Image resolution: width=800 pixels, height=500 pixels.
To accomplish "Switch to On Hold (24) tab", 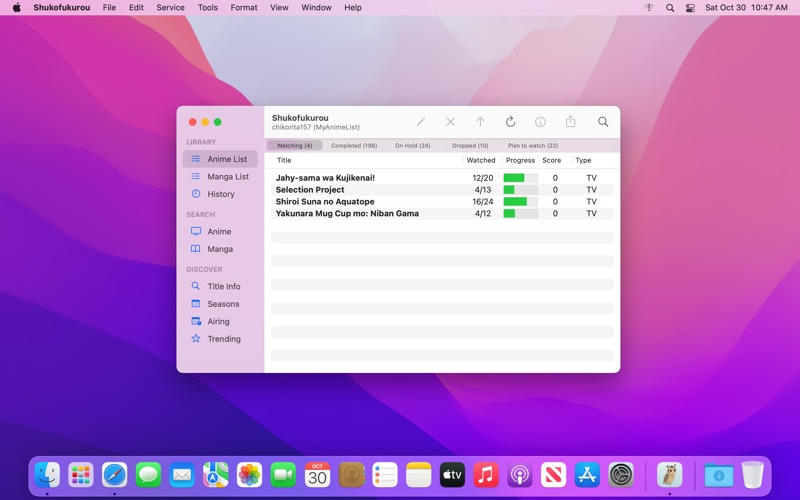I will point(413,145).
